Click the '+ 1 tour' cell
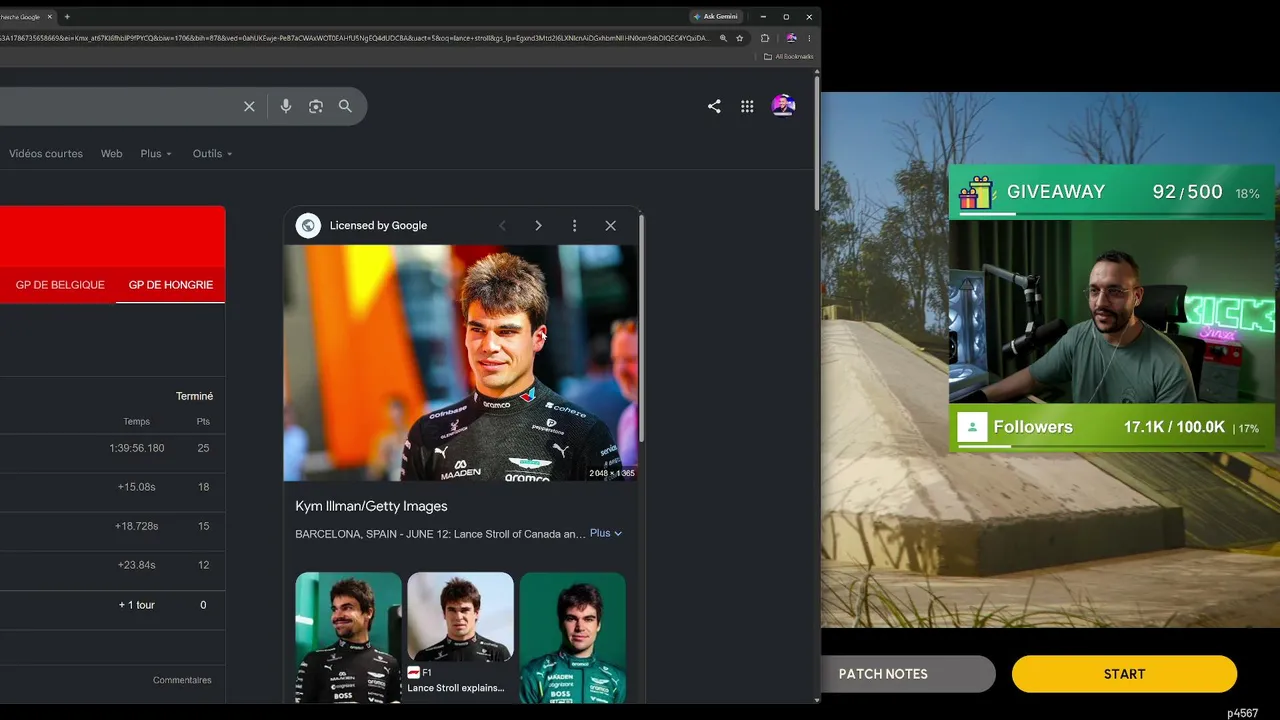The width and height of the screenshot is (1280, 720). 137,605
